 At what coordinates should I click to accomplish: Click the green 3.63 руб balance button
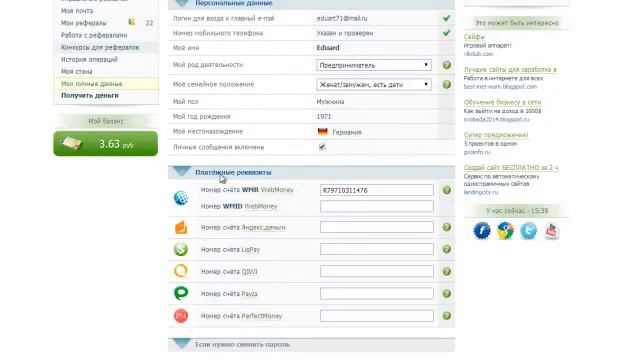point(105,143)
